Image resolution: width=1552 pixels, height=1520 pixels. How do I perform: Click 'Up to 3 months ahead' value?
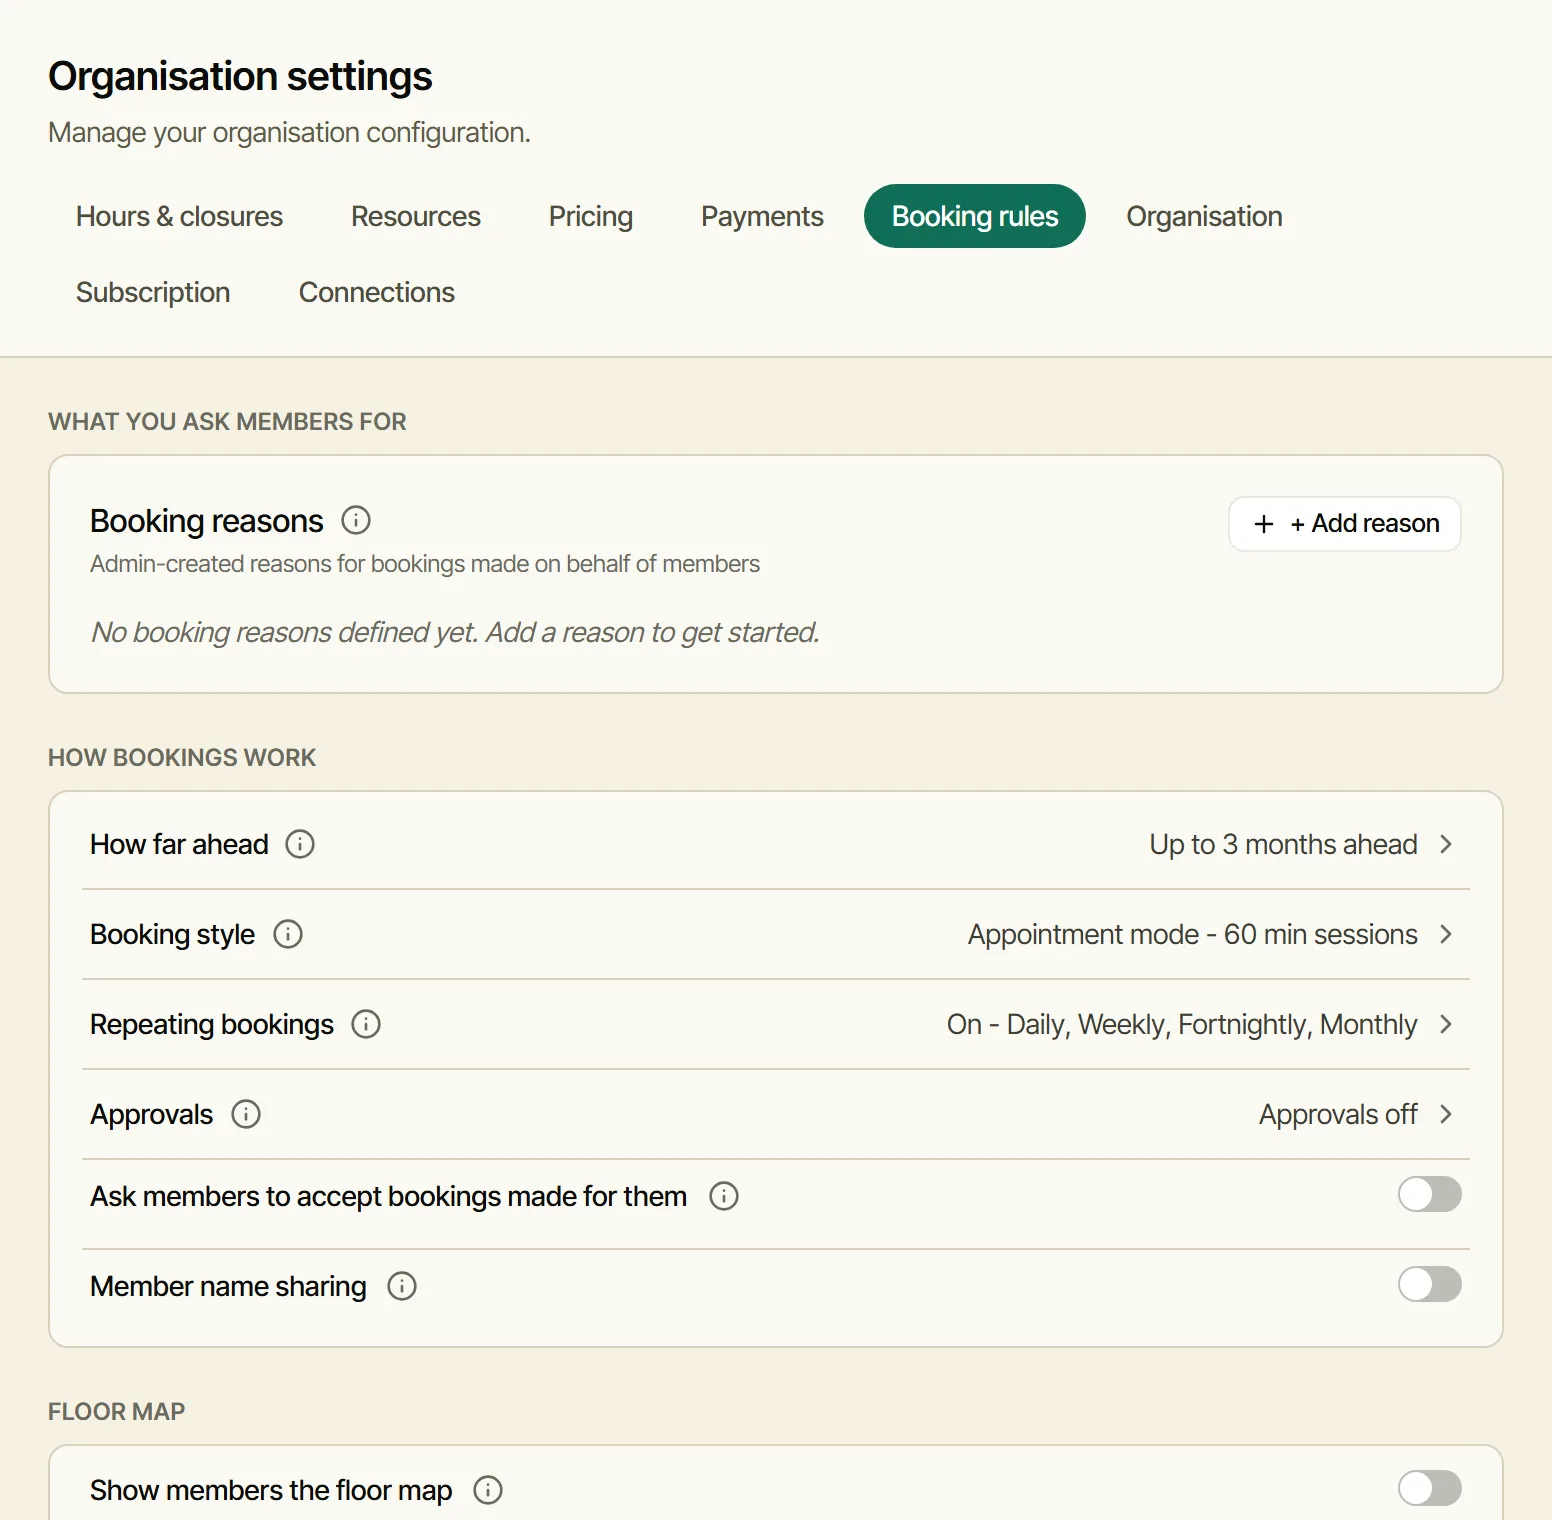coord(1283,844)
